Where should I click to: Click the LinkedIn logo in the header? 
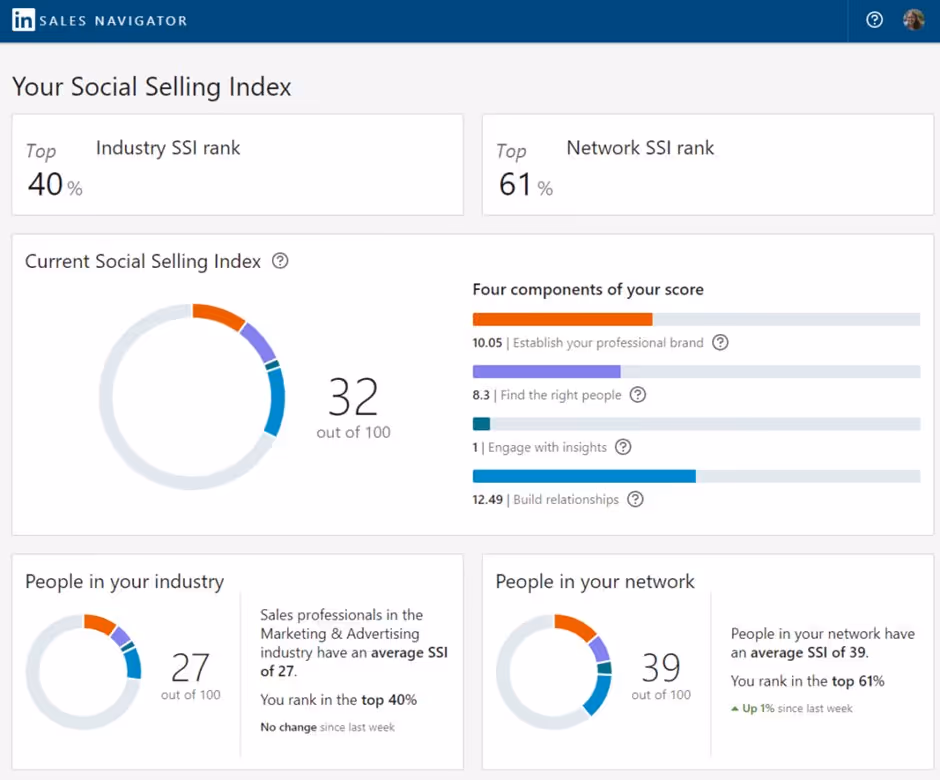click(22, 20)
